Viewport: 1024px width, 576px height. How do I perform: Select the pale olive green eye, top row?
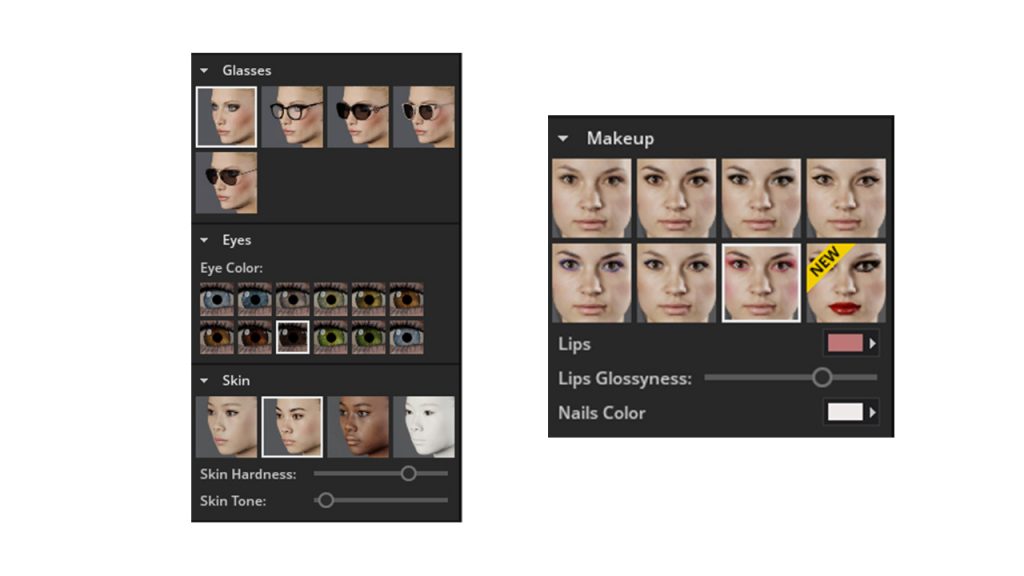click(x=330, y=299)
